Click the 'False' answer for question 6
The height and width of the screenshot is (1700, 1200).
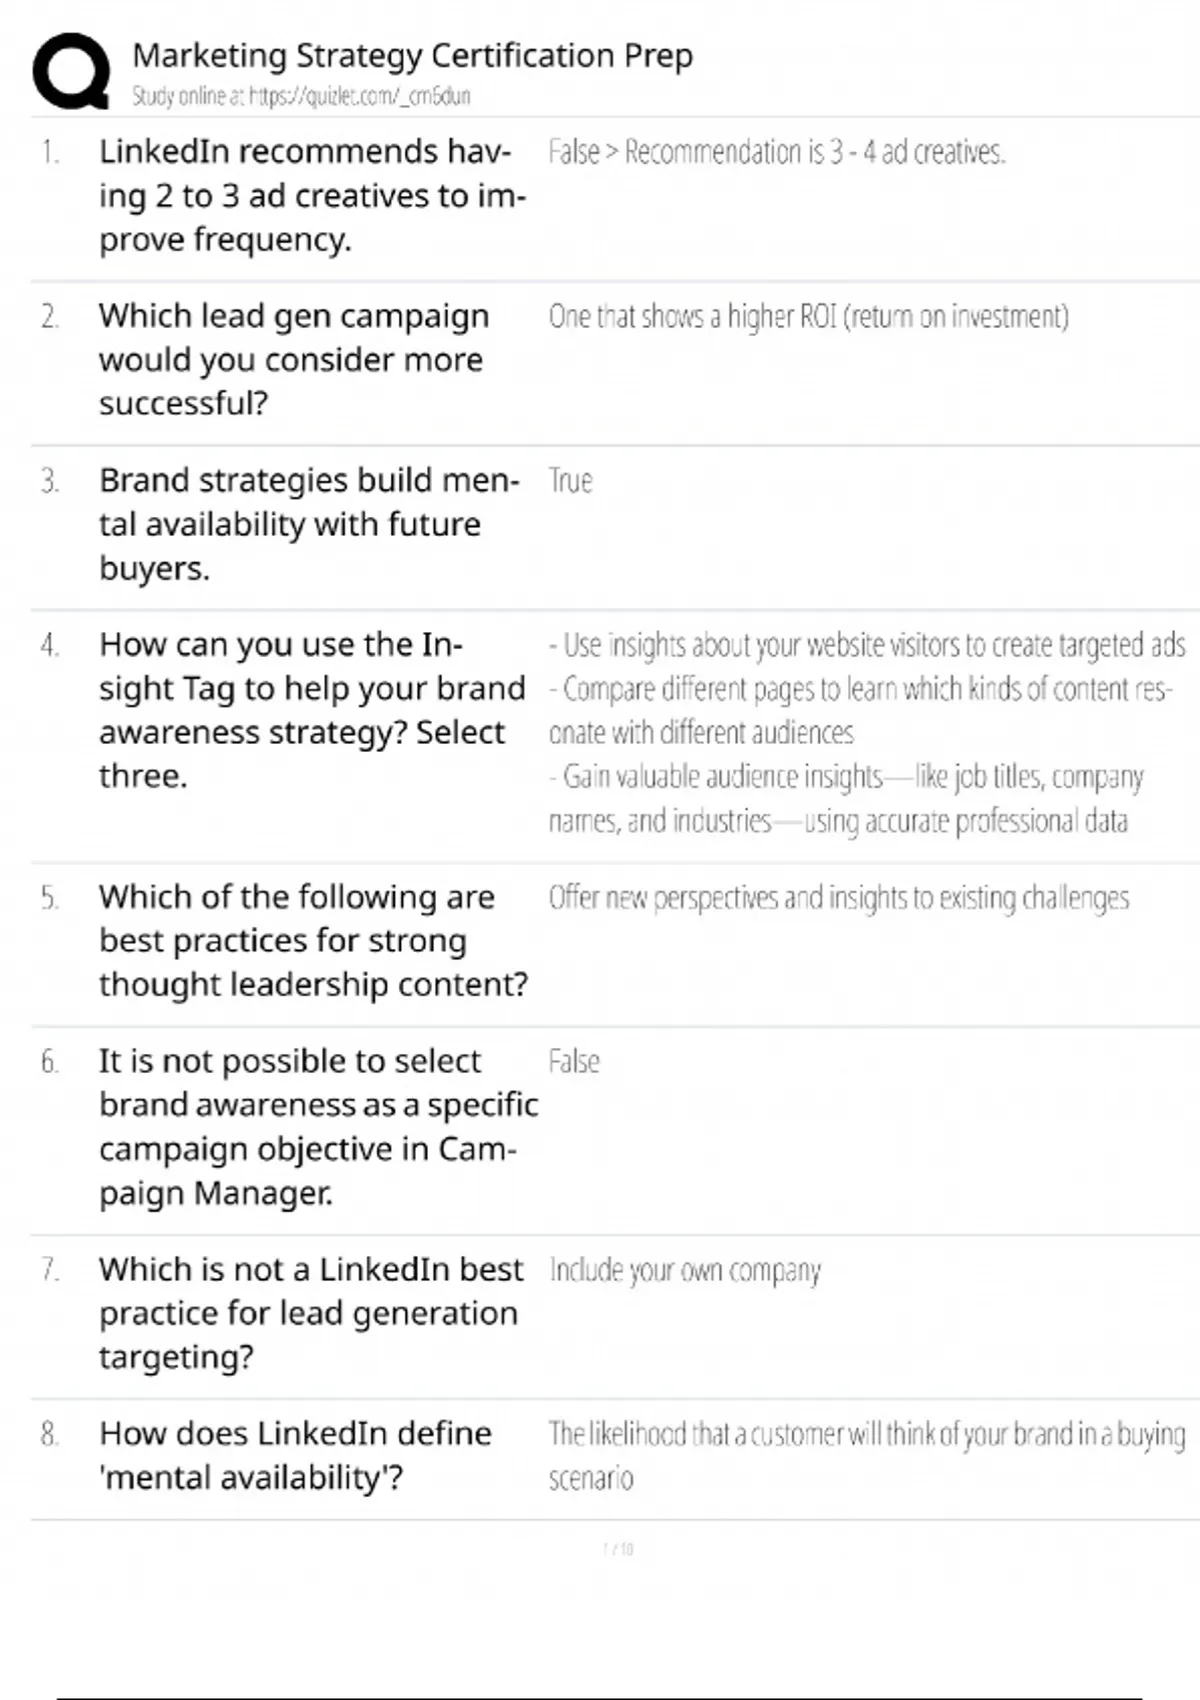[574, 1061]
